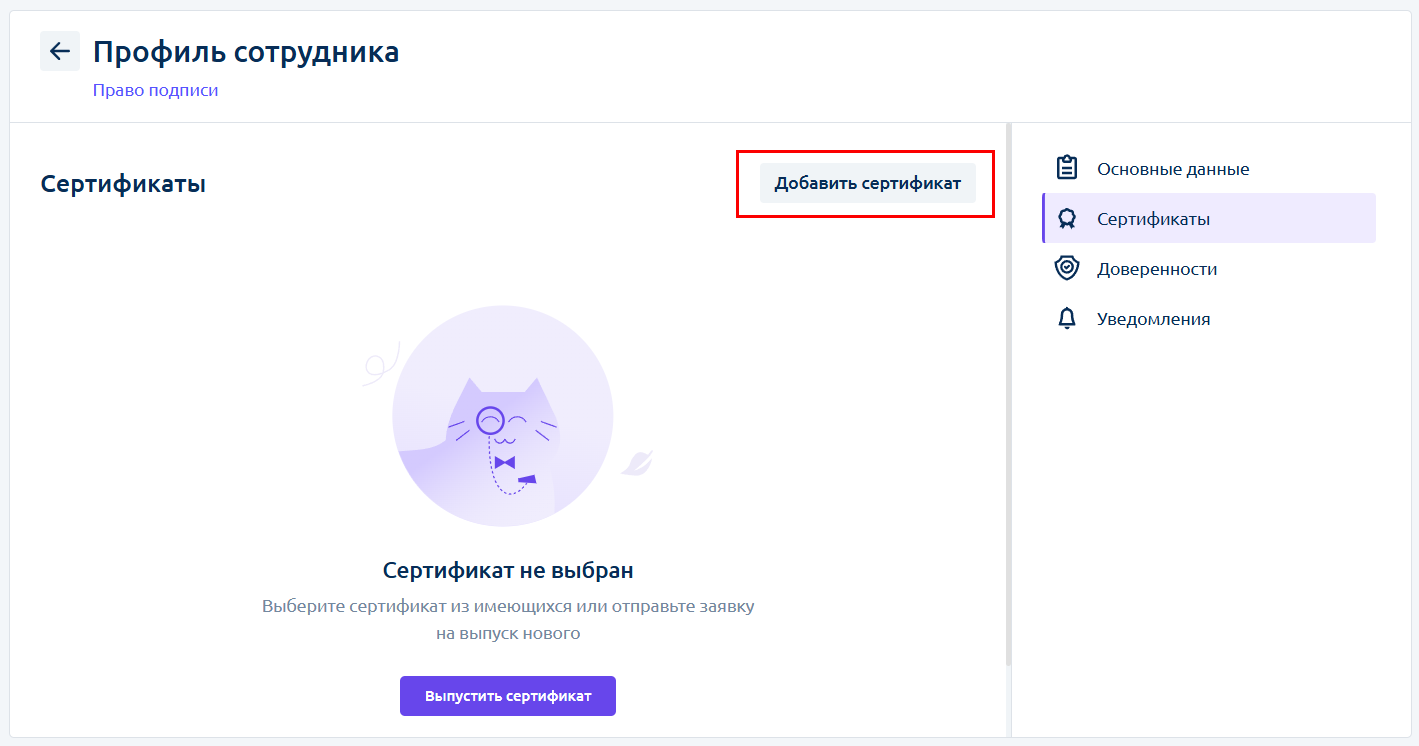Click the round cat illustration
1419x746 pixels.
(503, 416)
